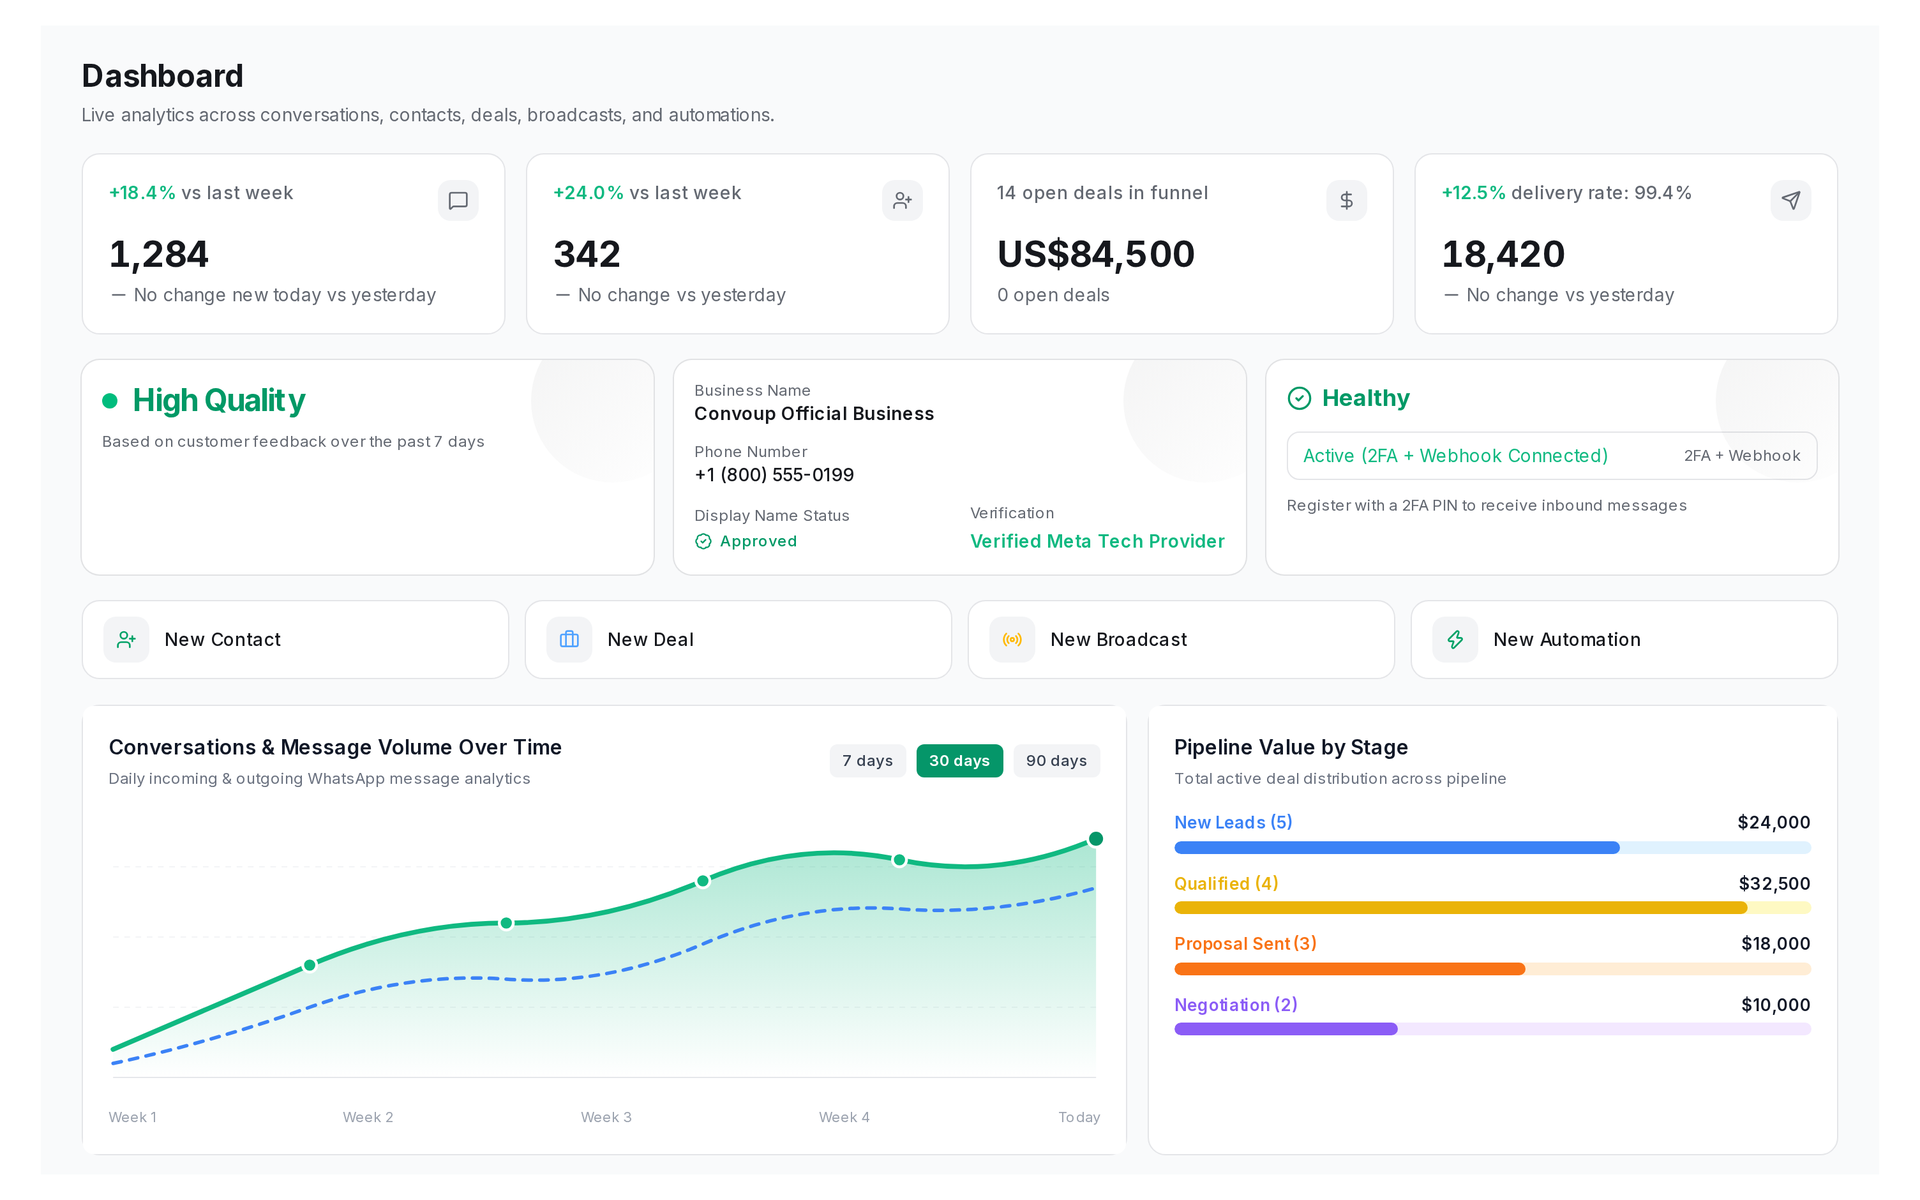1920x1200 pixels.
Task: Click the Healthy check-circle status icon
Action: click(1299, 398)
